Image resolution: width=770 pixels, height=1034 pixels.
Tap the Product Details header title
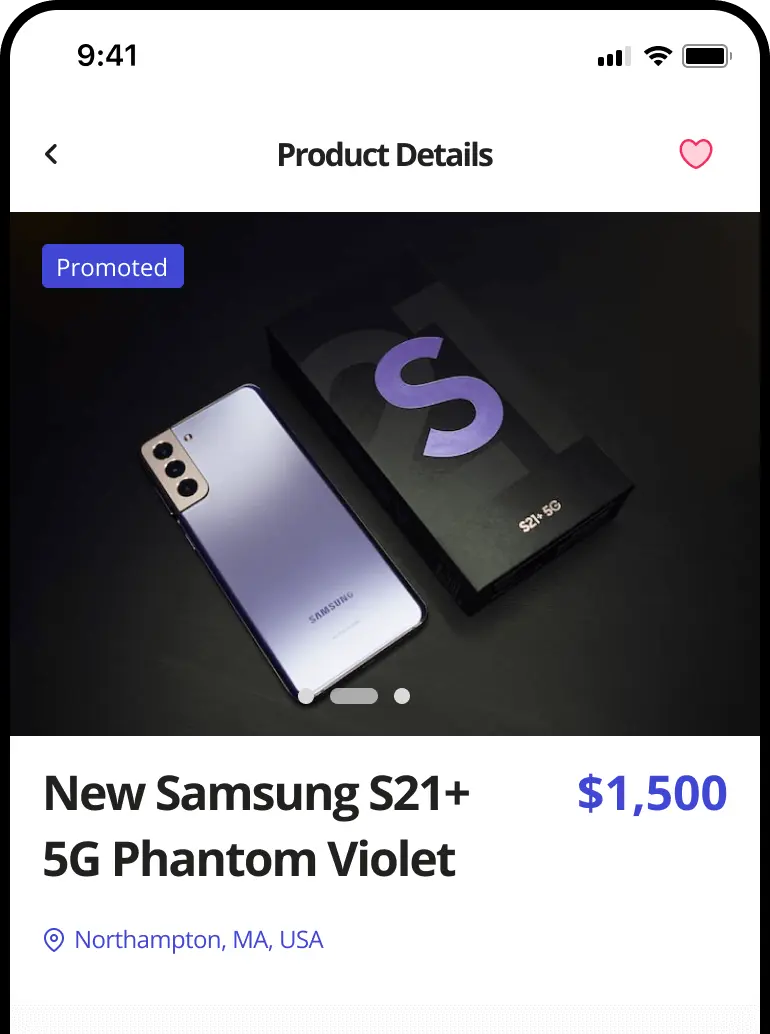pos(385,155)
